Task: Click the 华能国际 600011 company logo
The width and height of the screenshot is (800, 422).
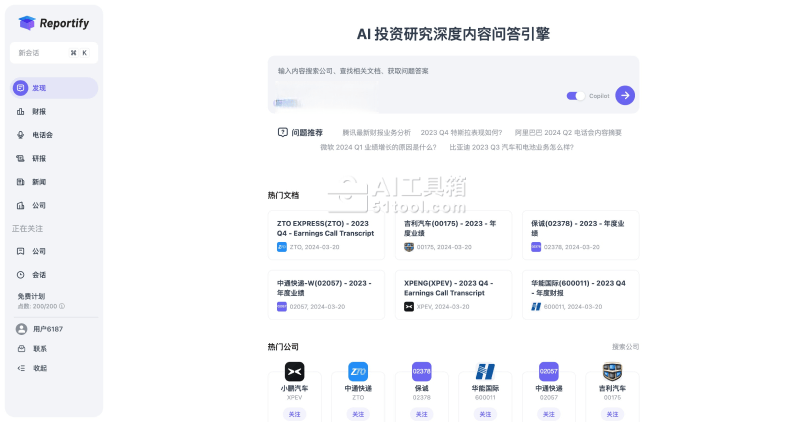Action: pos(485,372)
